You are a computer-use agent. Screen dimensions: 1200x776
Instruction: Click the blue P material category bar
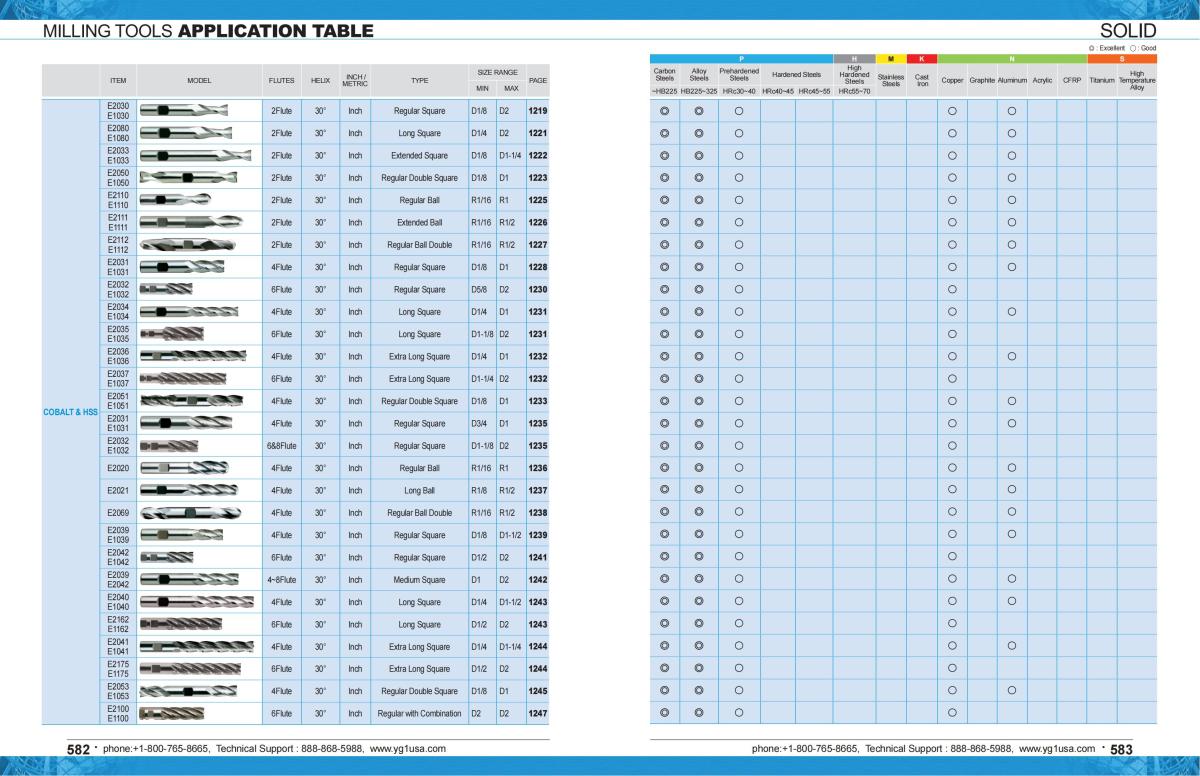741,59
